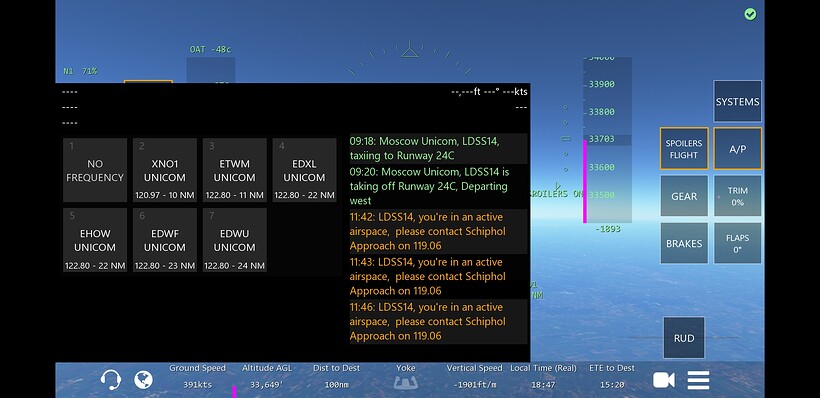Image resolution: width=820 pixels, height=398 pixels.
Task: Toggle the A/P autopilot button
Action: [x=737, y=149]
